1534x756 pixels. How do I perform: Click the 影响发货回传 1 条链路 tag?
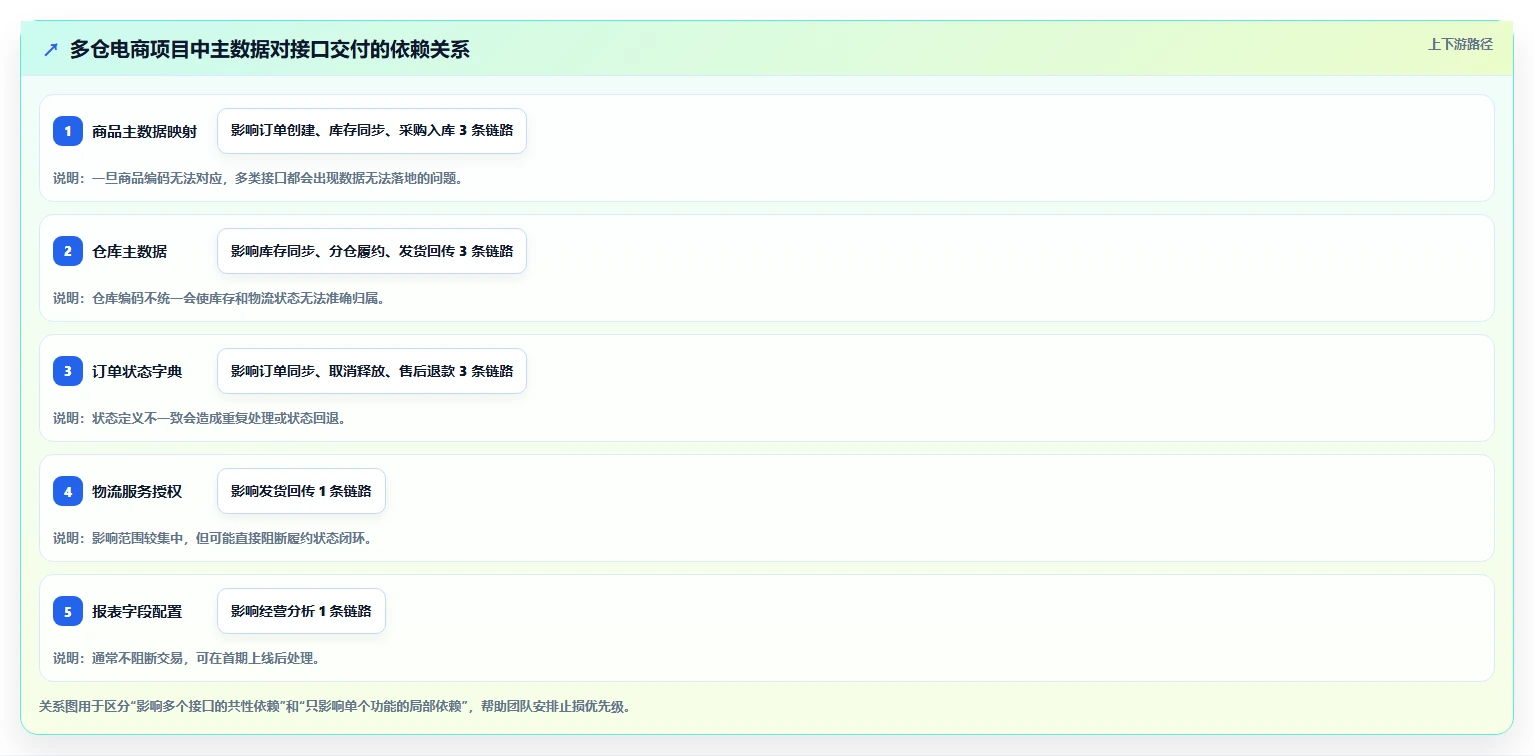(x=301, y=491)
